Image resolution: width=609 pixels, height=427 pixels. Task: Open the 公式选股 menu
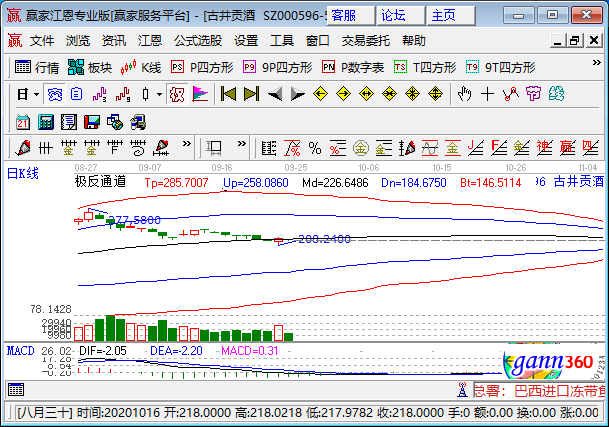pos(198,40)
